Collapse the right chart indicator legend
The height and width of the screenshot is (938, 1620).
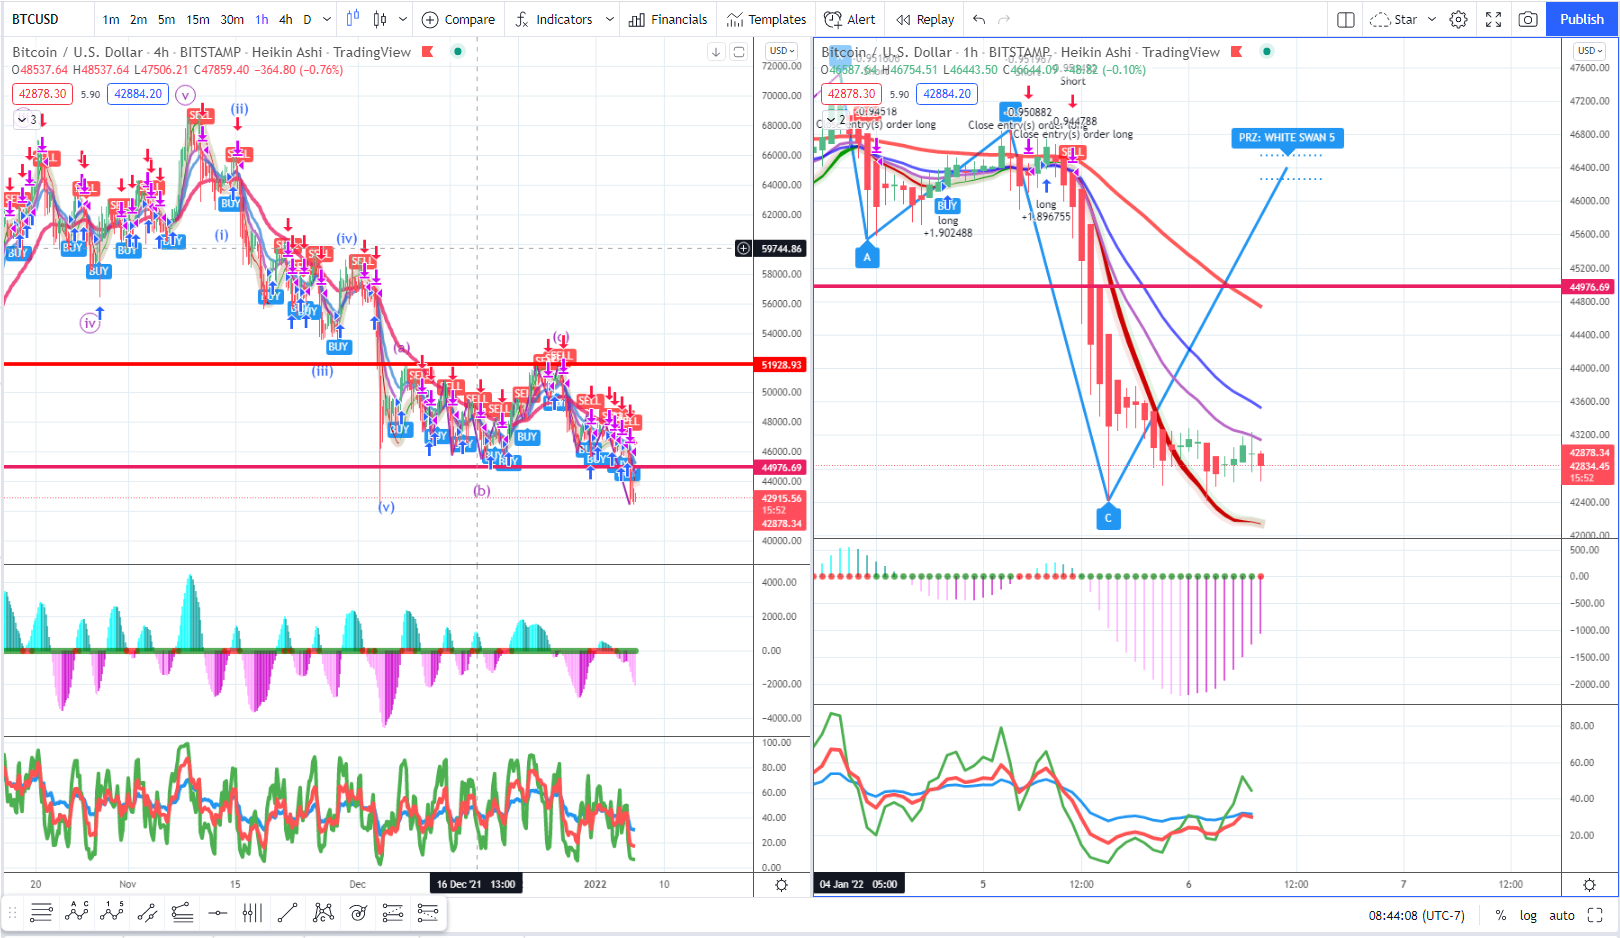pyautogui.click(x=835, y=119)
